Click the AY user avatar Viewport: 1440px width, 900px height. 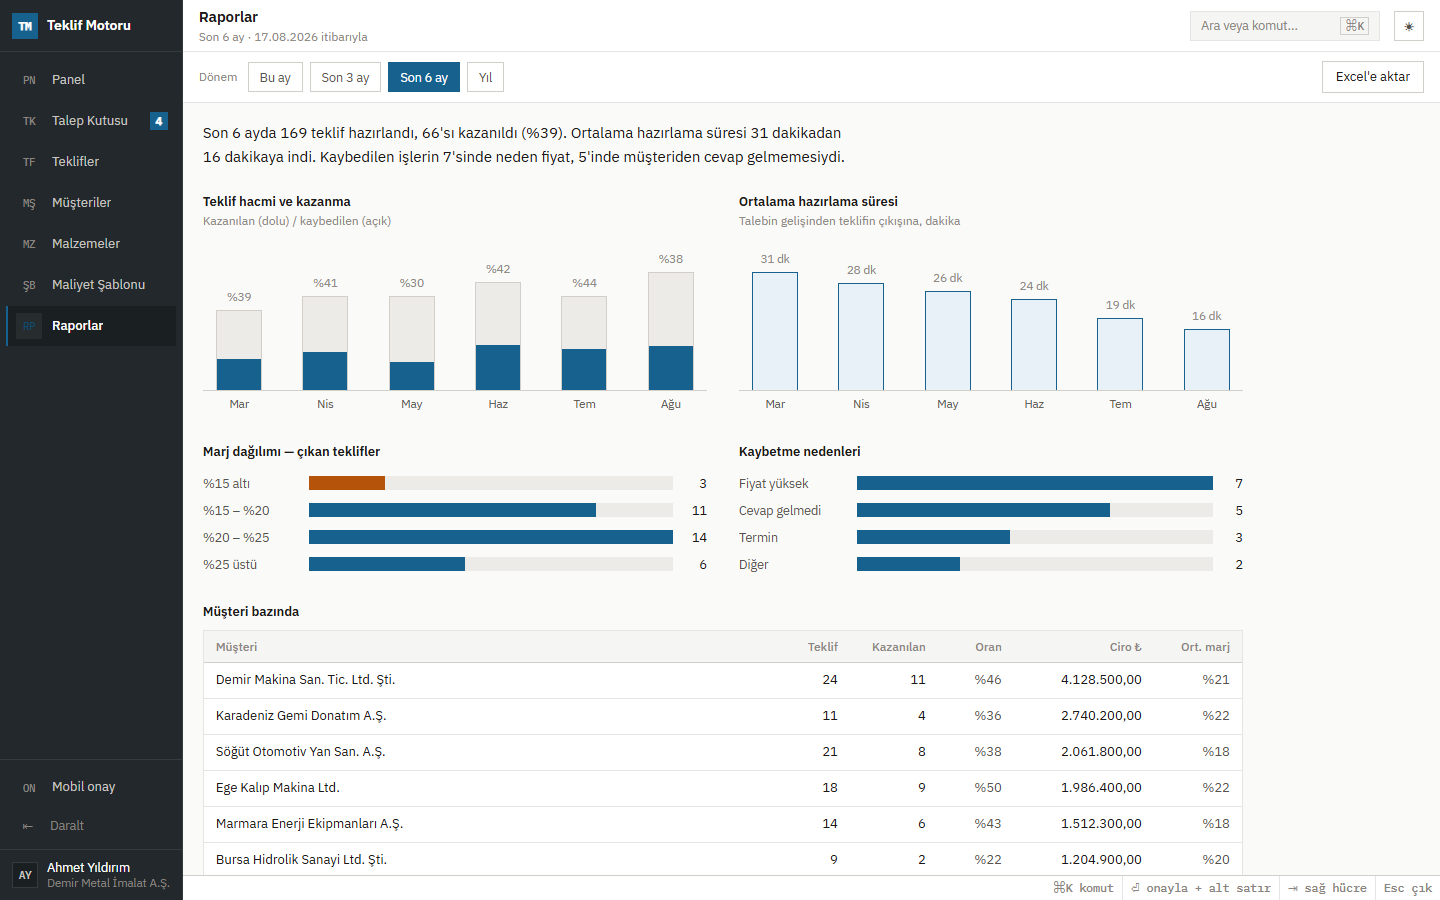tap(25, 875)
